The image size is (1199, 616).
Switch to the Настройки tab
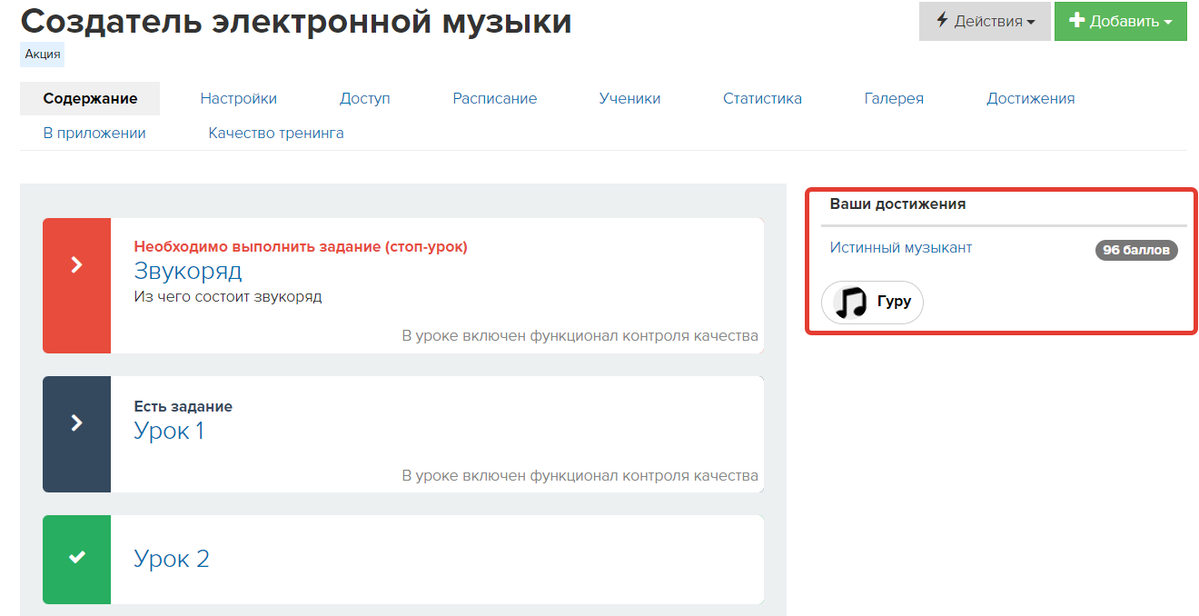point(238,98)
